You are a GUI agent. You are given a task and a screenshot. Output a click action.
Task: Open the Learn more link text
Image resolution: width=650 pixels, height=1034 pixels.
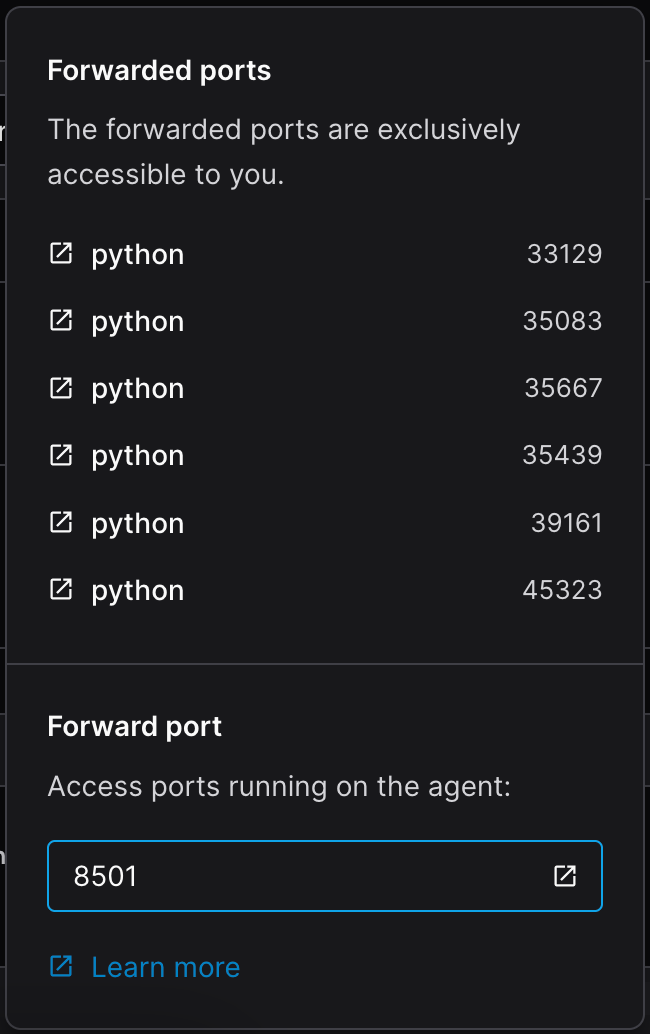click(165, 967)
